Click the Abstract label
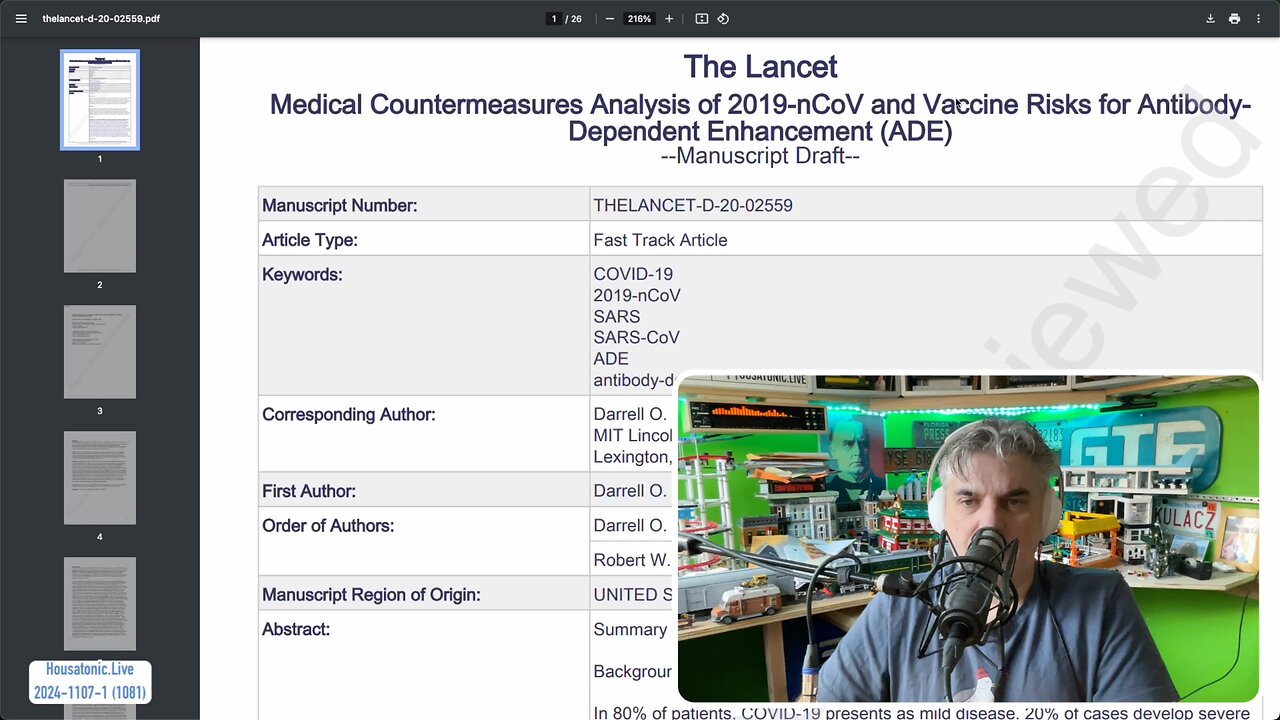Viewport: 1280px width, 720px height. click(296, 629)
